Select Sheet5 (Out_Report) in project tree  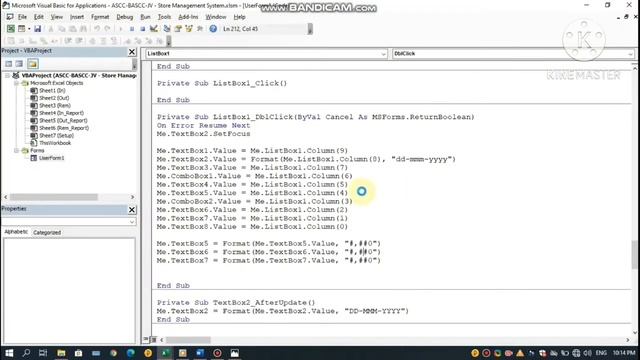point(63,120)
